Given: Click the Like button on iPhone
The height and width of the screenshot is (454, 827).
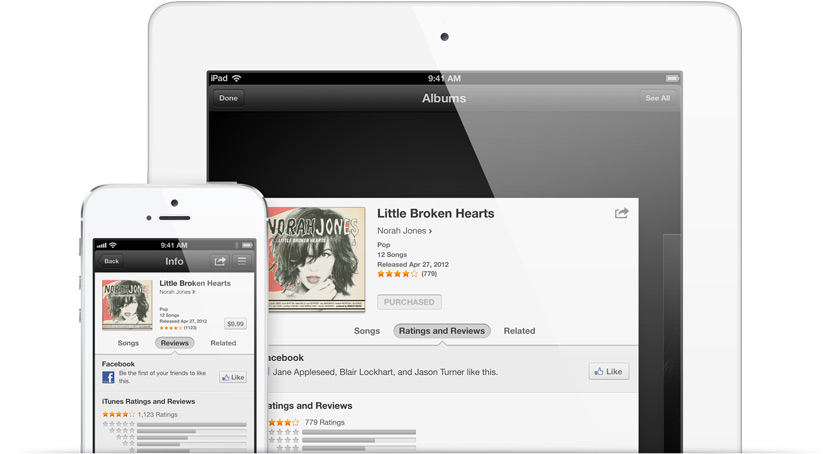Looking at the screenshot, I should click(x=233, y=378).
